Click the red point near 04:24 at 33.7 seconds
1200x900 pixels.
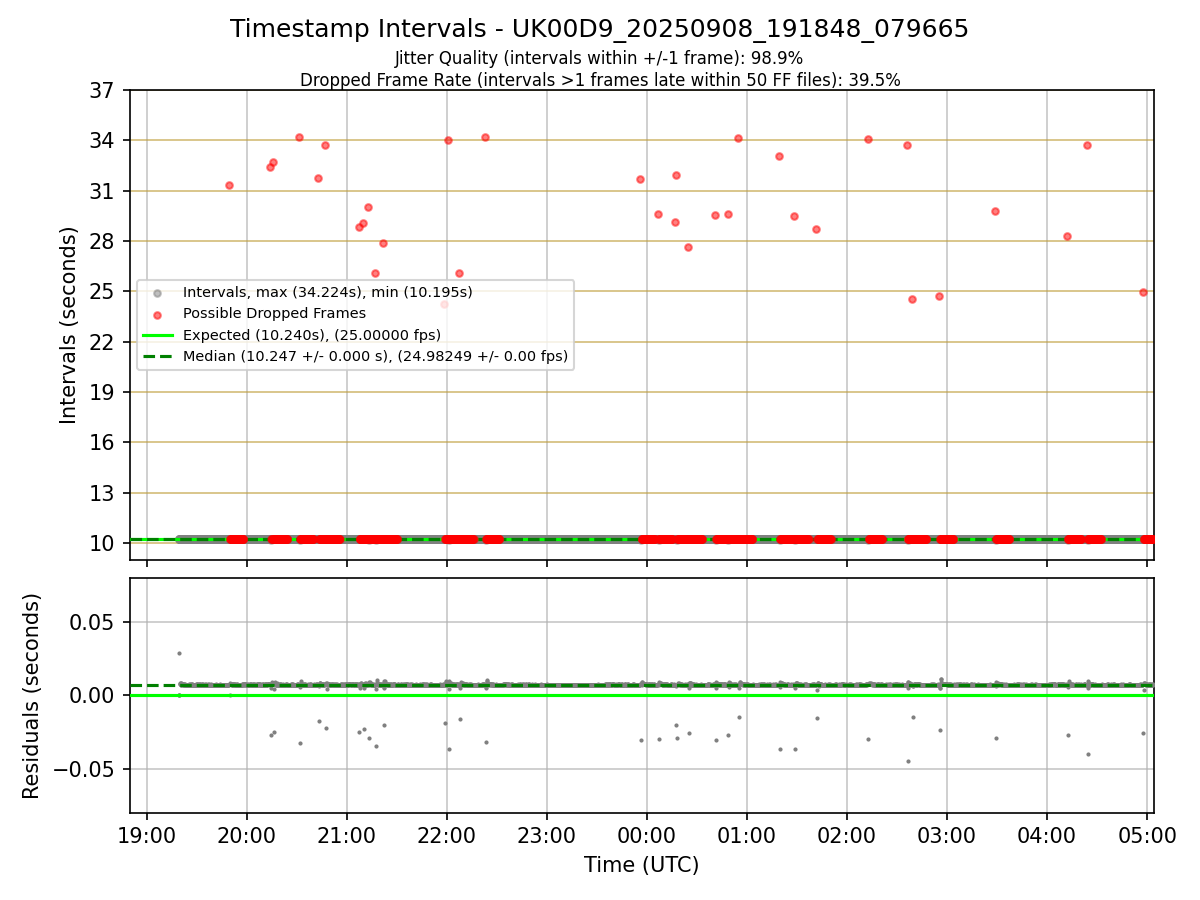1087,145
